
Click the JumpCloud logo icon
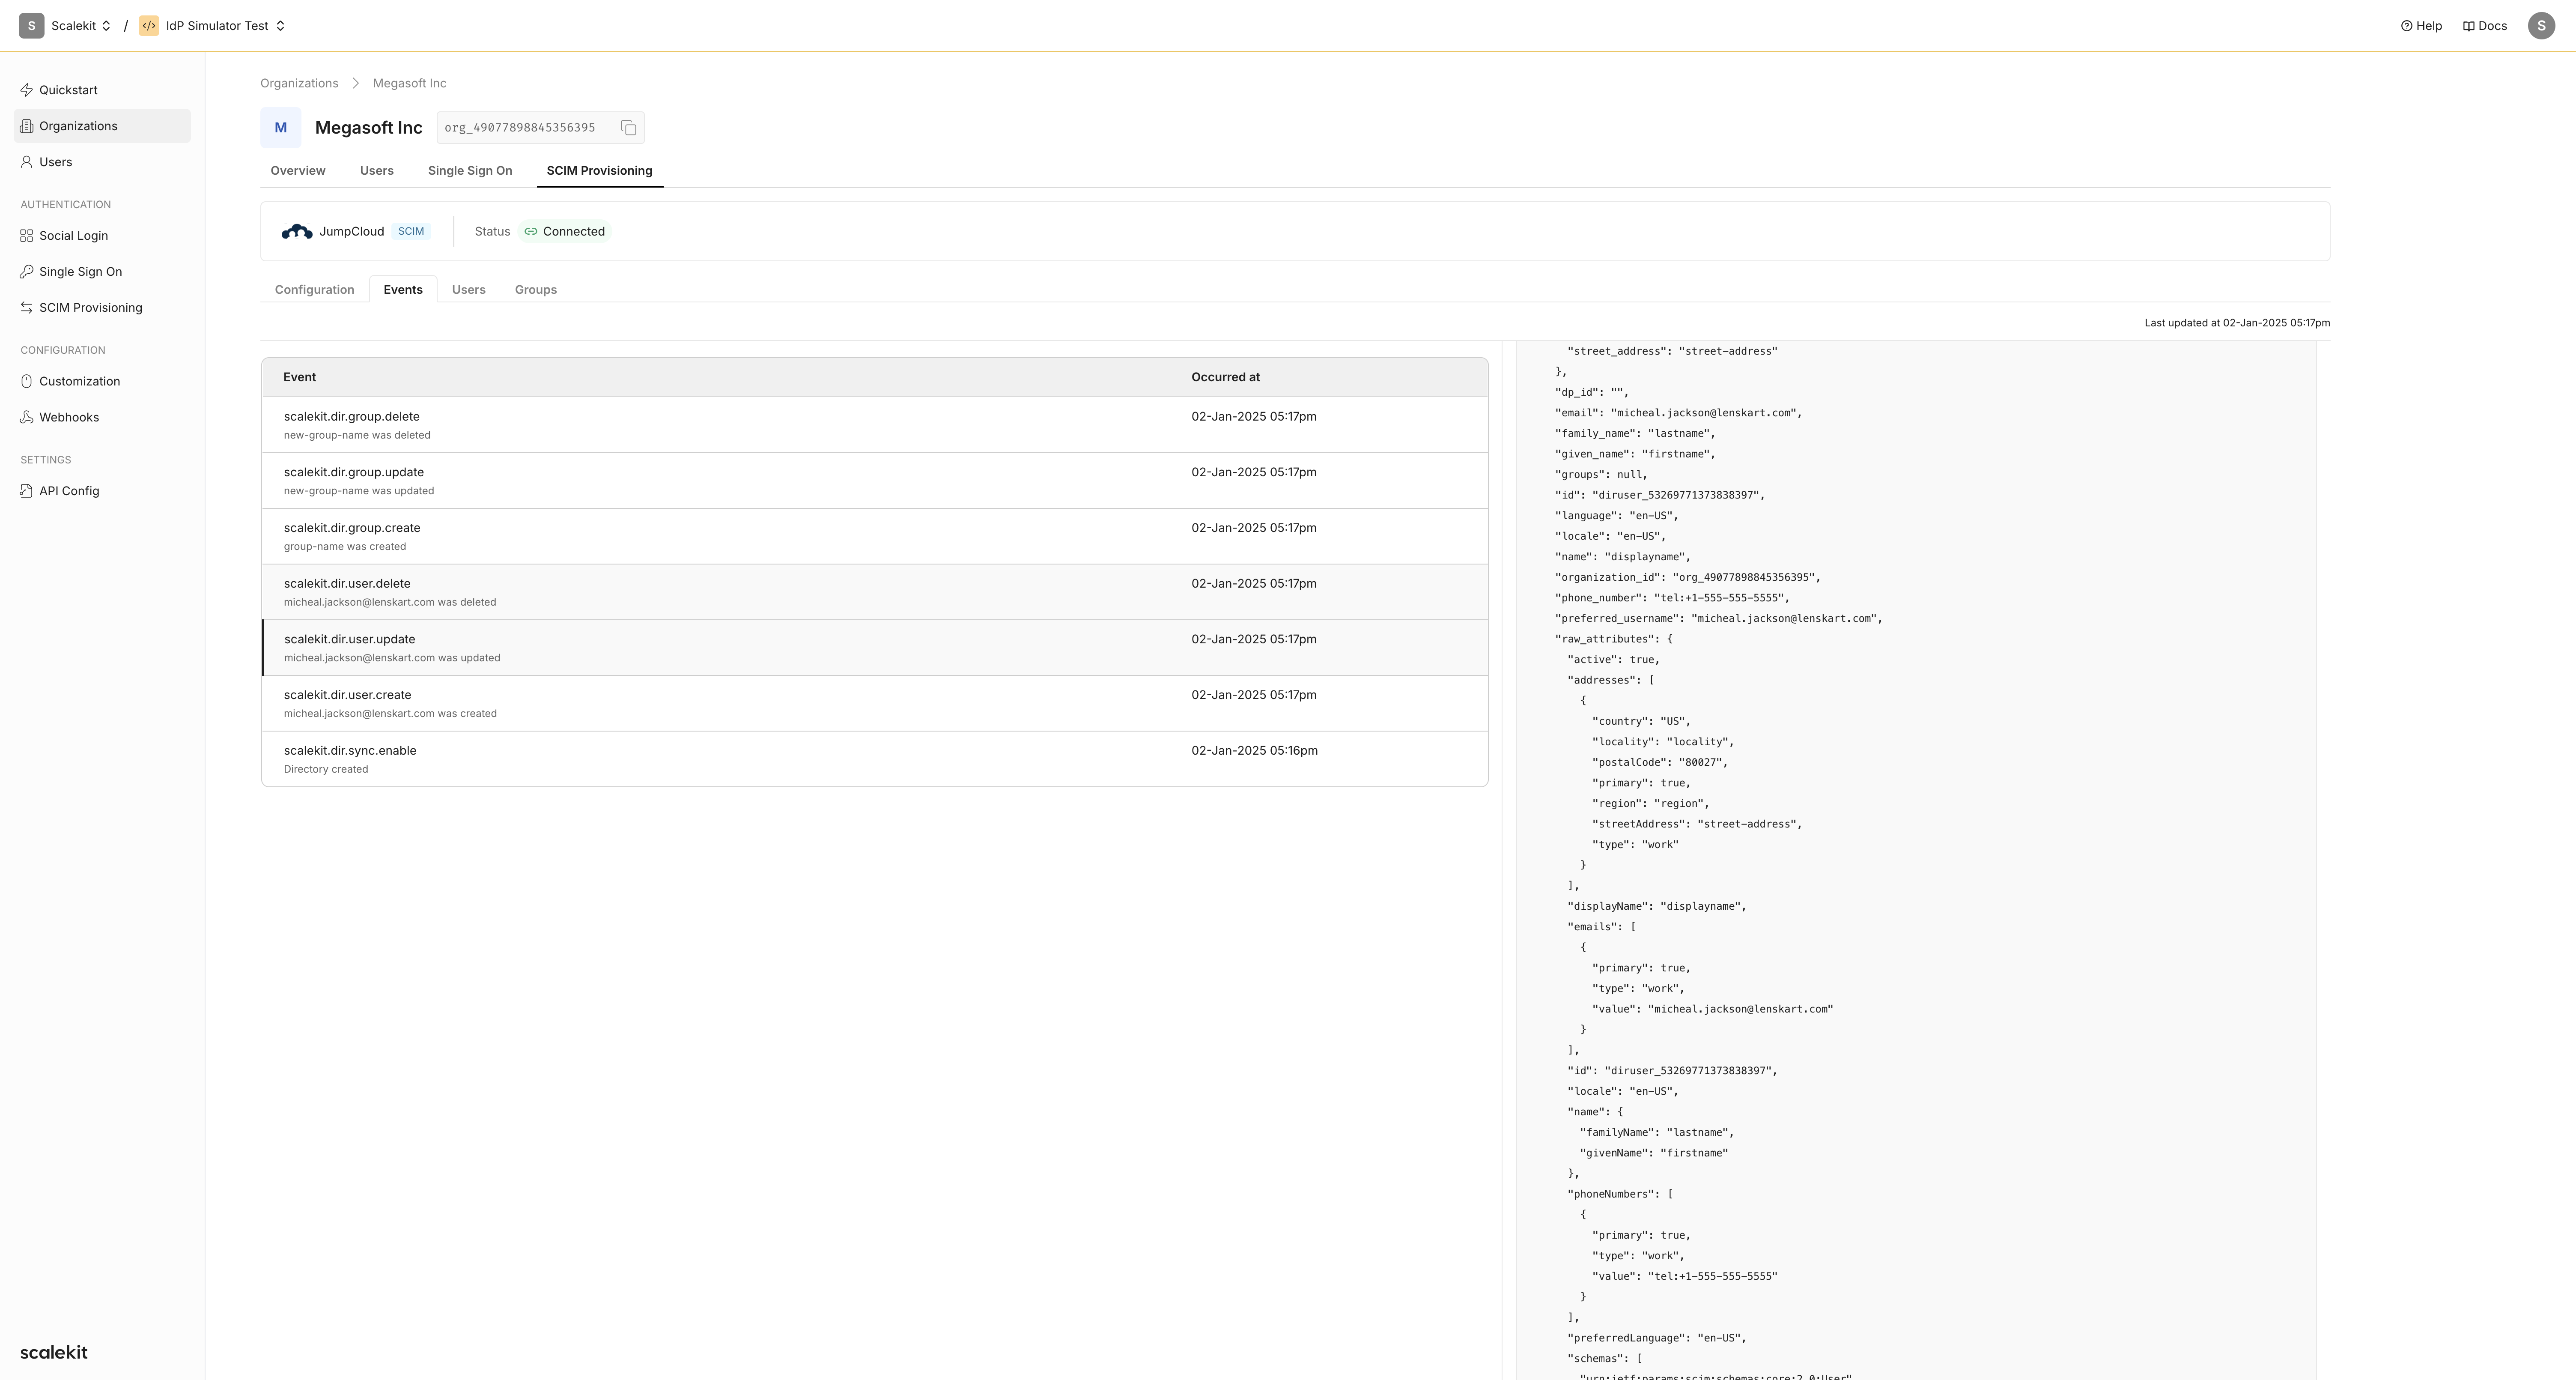pos(297,232)
